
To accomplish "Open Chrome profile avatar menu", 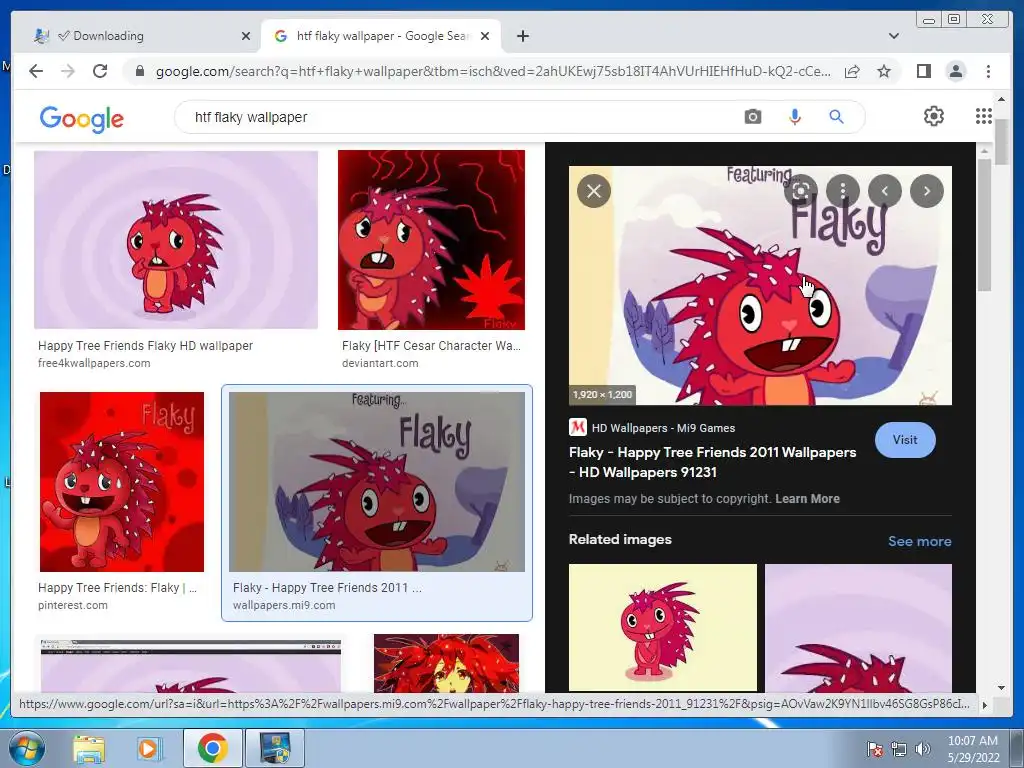I will coord(955,71).
